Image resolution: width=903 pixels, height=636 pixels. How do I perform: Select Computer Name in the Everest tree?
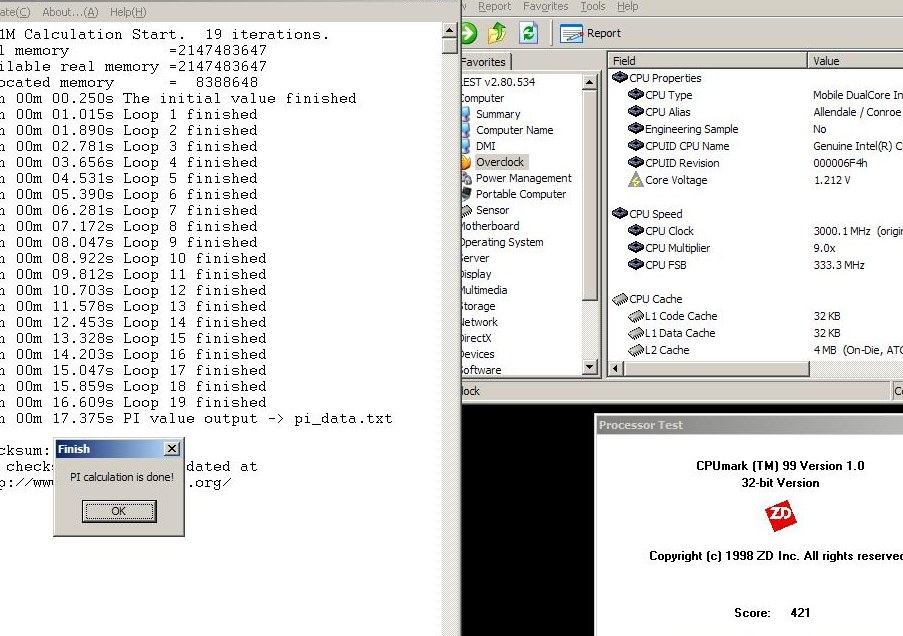pos(514,130)
